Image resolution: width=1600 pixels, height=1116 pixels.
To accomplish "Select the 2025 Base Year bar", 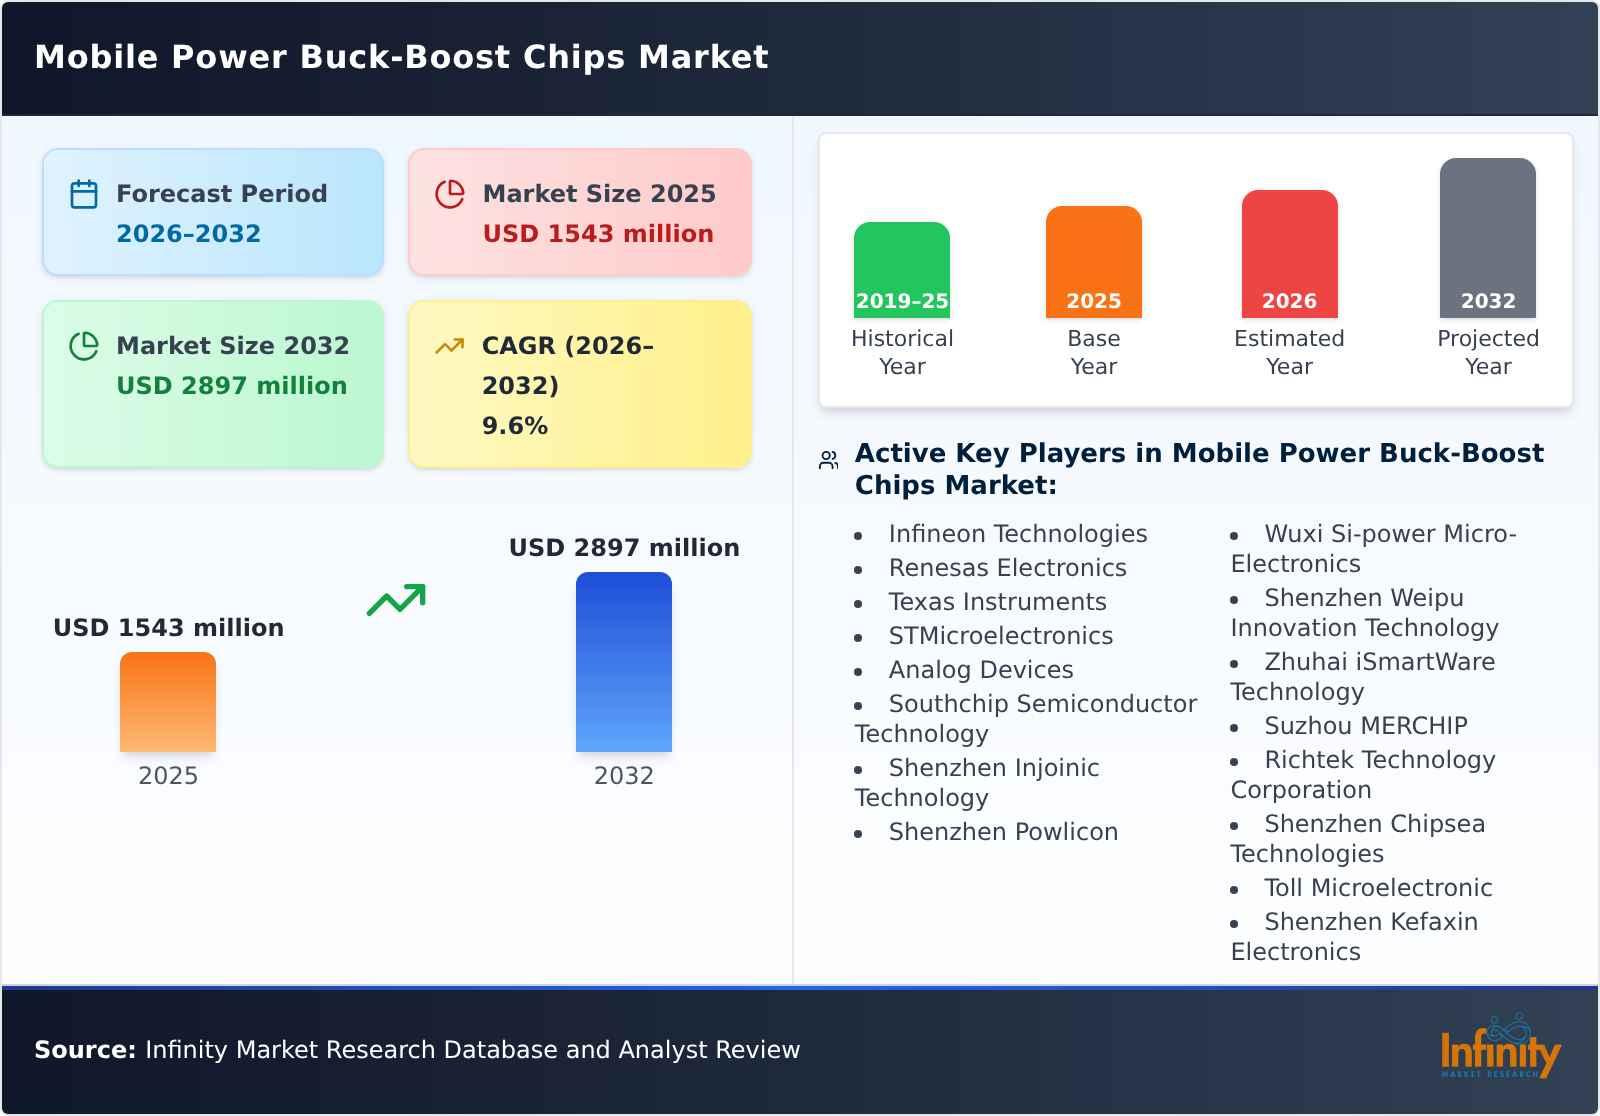I will [x=1093, y=260].
